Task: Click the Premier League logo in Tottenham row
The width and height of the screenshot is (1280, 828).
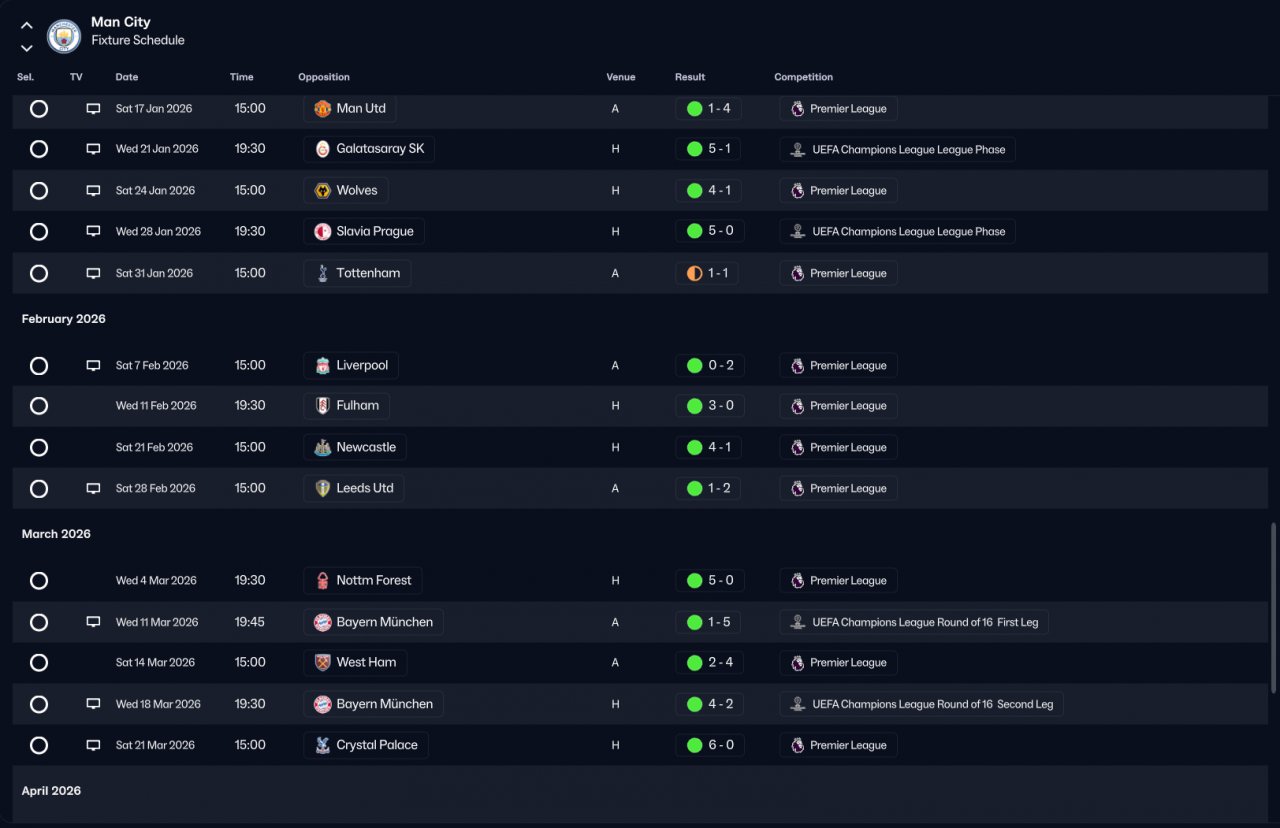Action: (x=797, y=273)
